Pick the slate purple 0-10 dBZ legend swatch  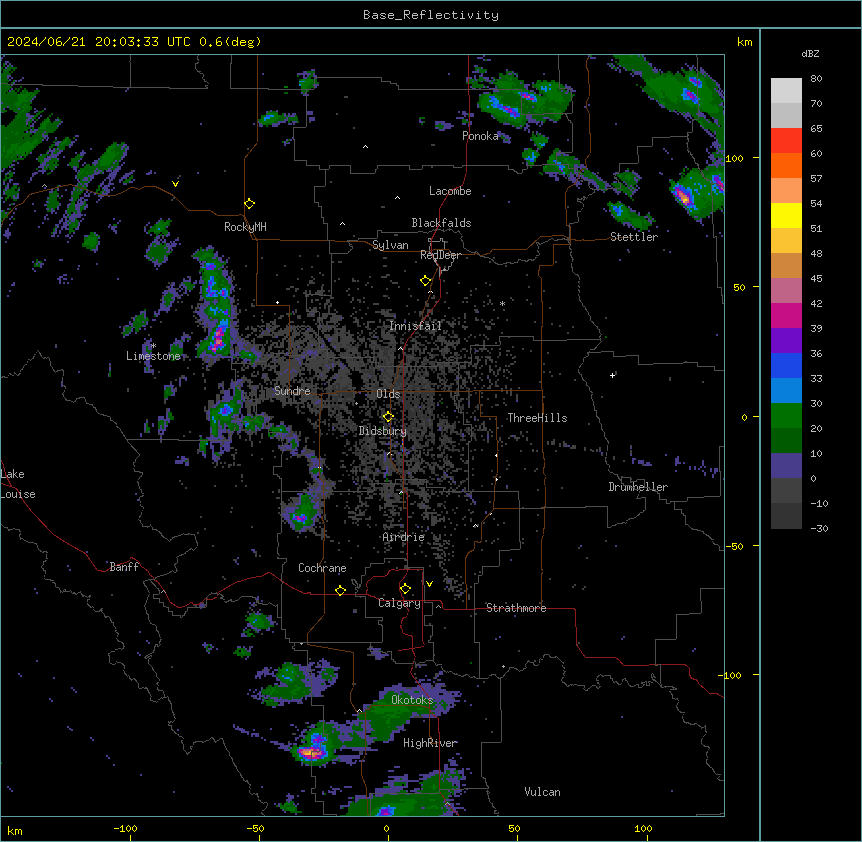pyautogui.click(x=786, y=466)
